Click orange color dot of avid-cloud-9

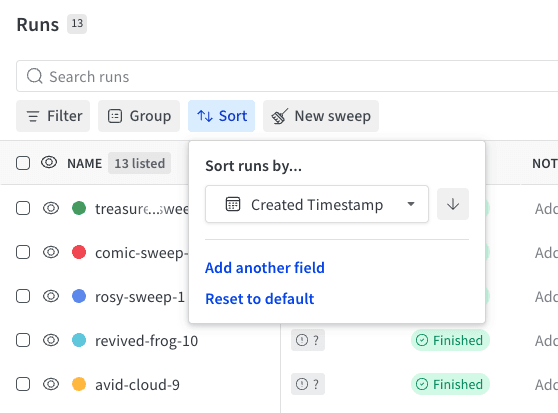point(79,384)
